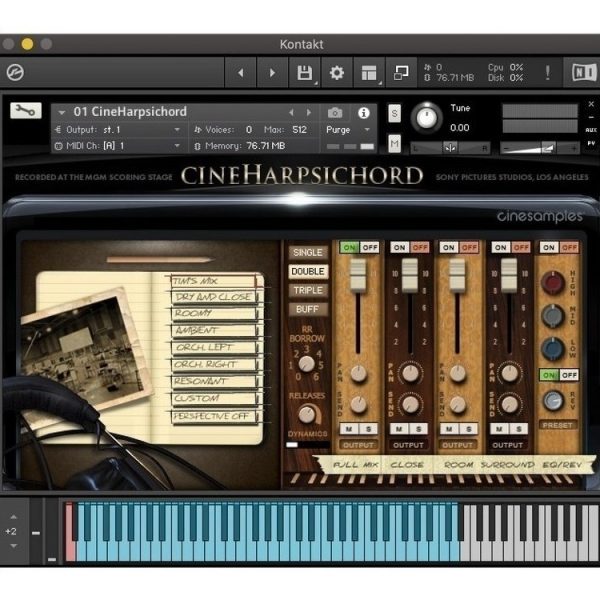
Task: Click the Max voices value 512
Action: point(299,130)
